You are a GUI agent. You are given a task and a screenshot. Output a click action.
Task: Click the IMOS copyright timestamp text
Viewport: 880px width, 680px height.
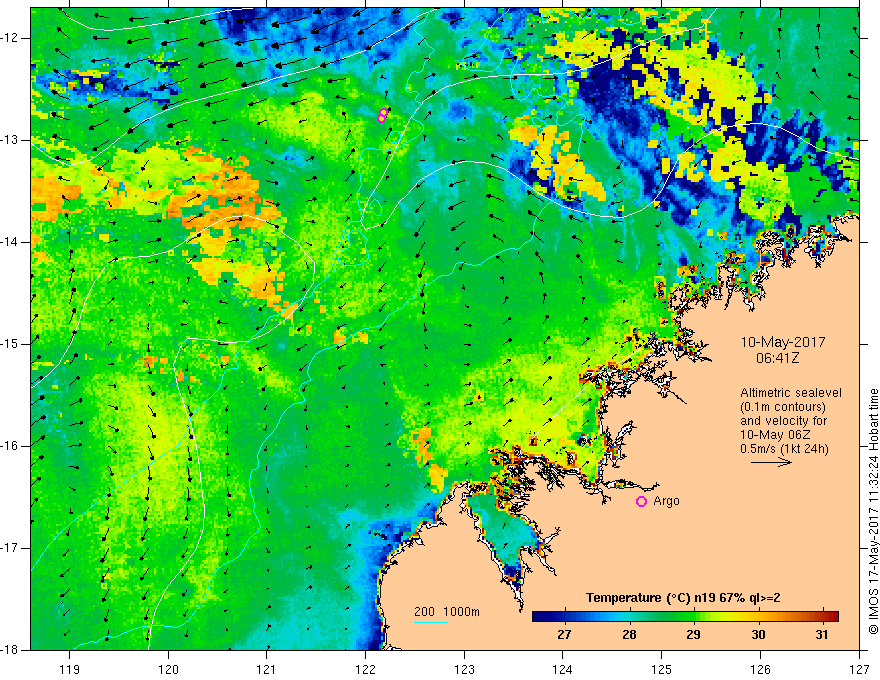click(873, 511)
